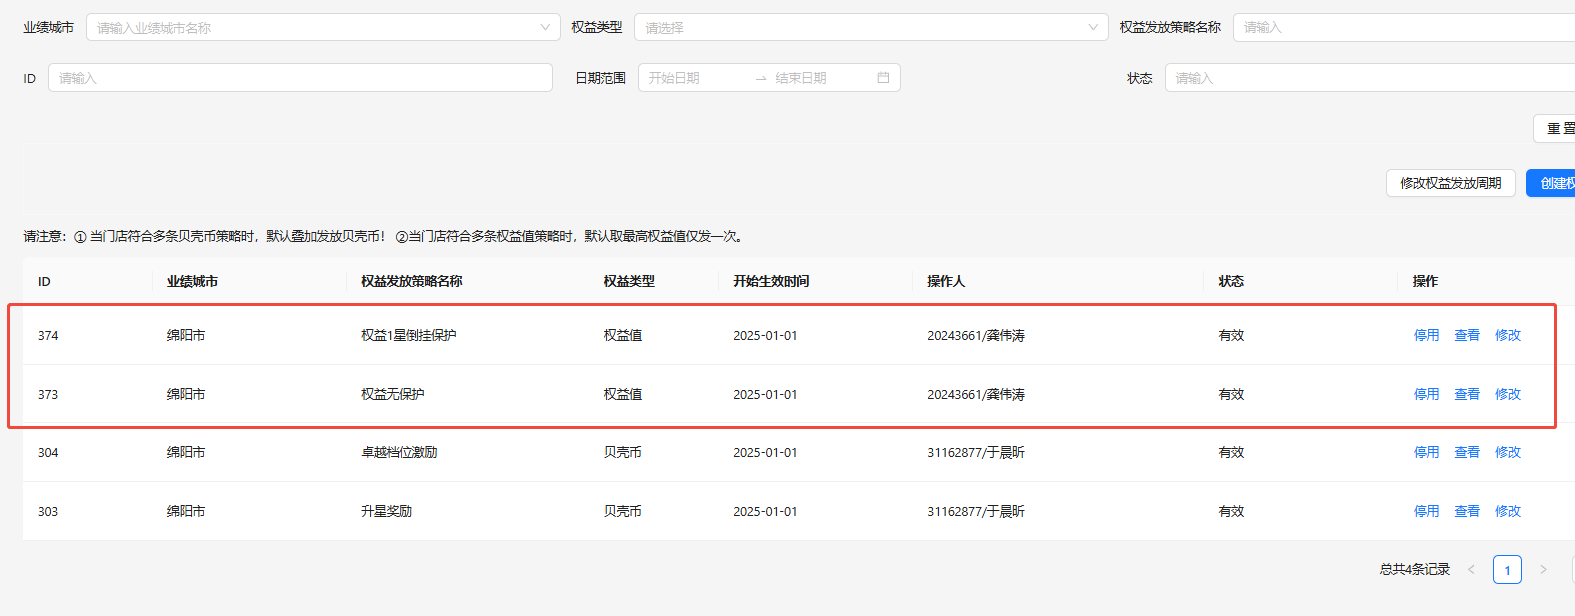Image resolution: width=1575 pixels, height=616 pixels.
Task: Click 查看 for strategy 权益无保护
Action: (x=1467, y=395)
